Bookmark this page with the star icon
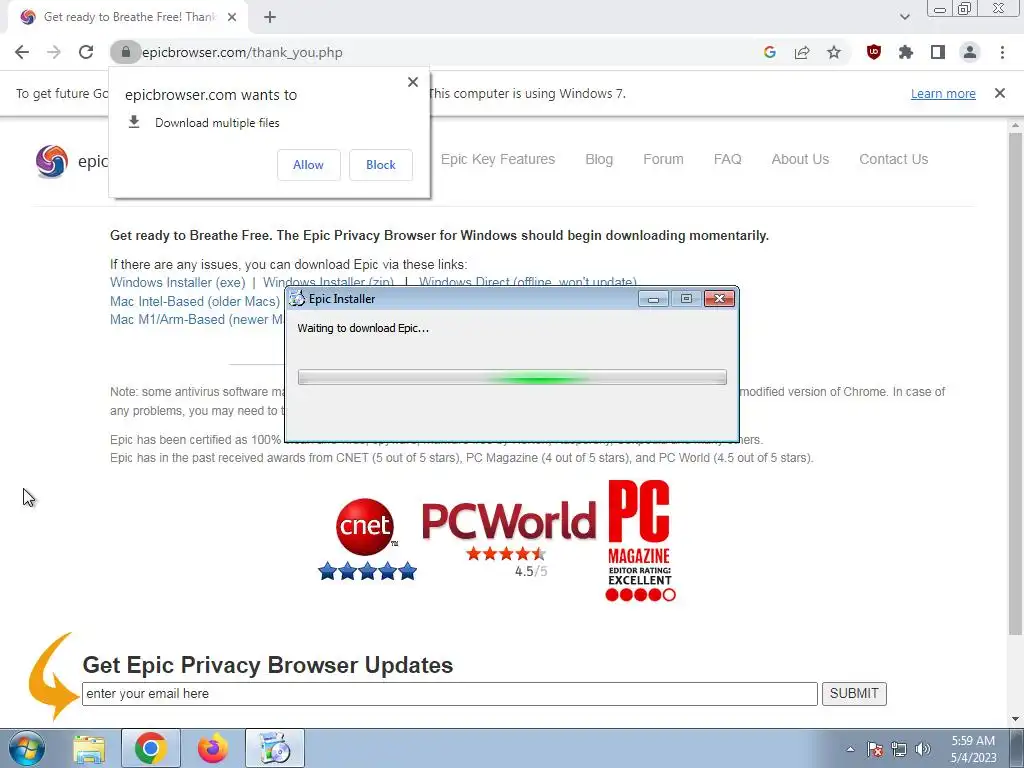1024x768 pixels. pyautogui.click(x=834, y=52)
